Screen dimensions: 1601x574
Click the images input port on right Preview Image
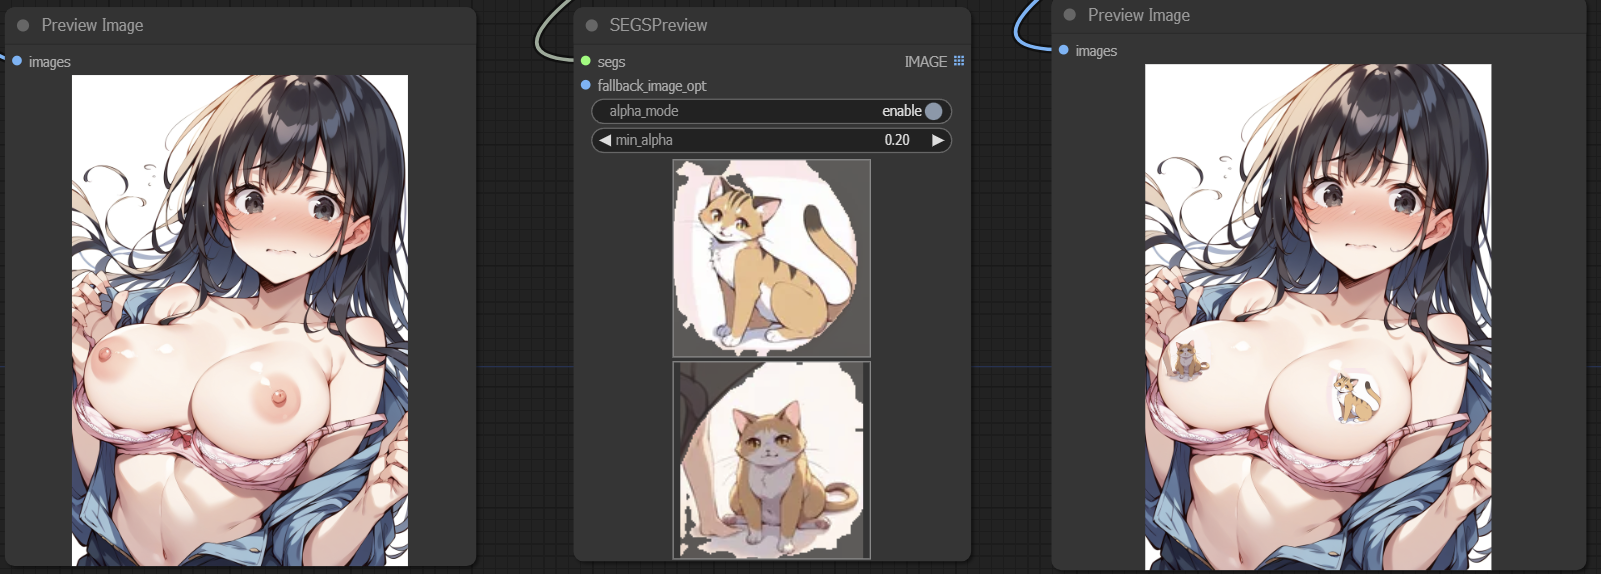pos(1063,50)
